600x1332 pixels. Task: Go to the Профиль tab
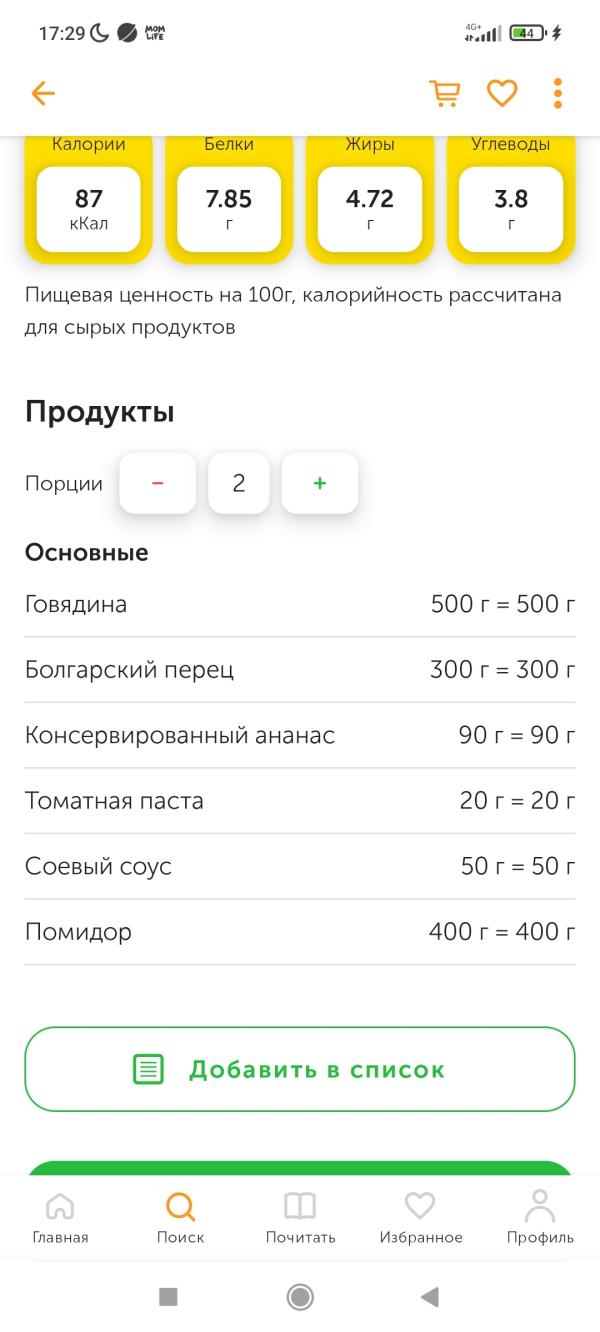[540, 1216]
